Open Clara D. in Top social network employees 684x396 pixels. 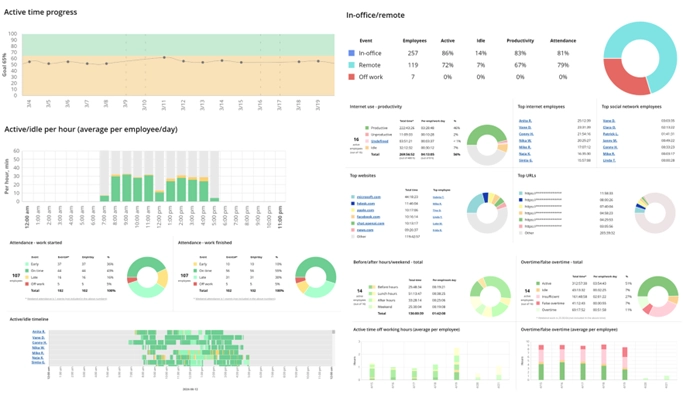point(609,127)
